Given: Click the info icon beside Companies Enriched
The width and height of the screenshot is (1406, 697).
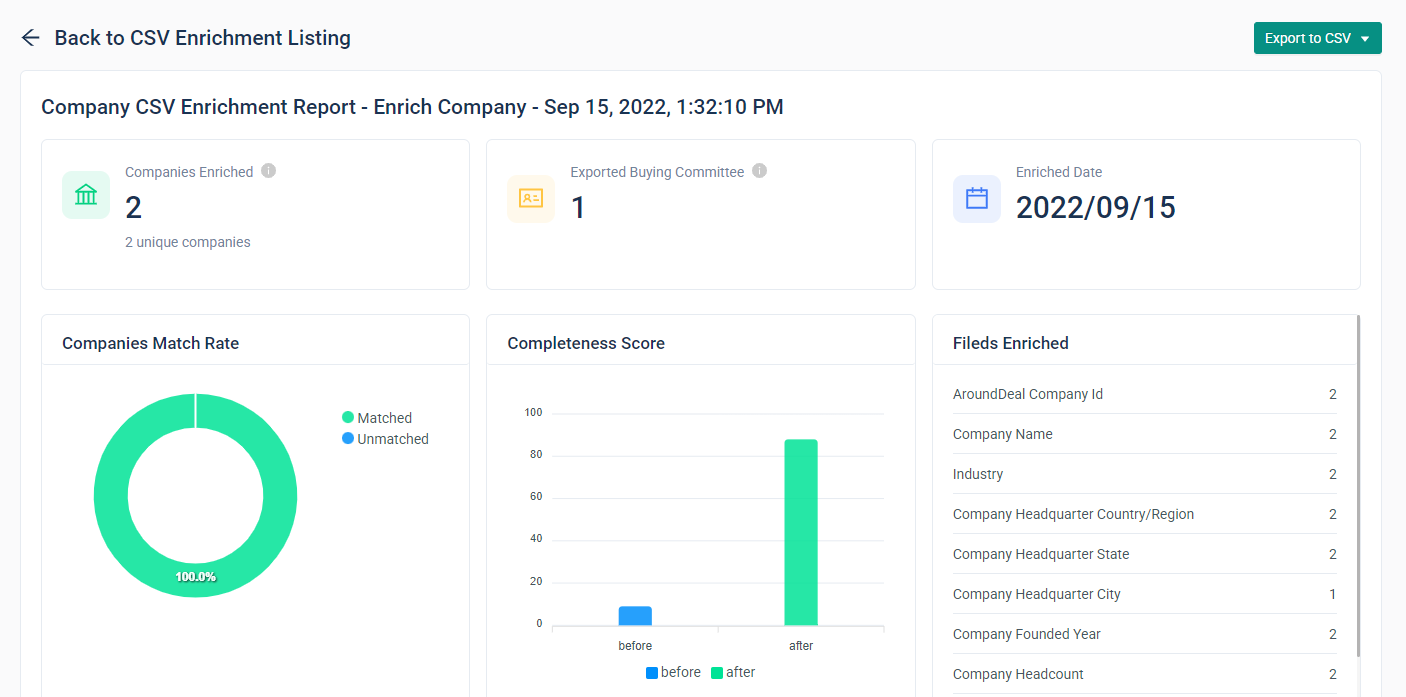Looking at the screenshot, I should coord(268,171).
